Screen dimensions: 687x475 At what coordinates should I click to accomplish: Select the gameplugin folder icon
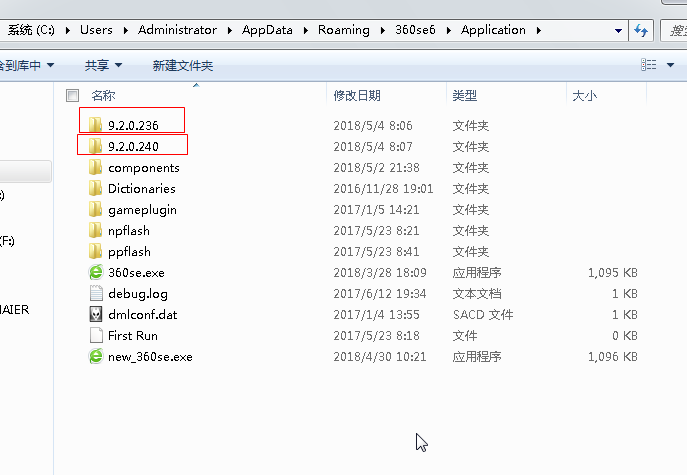point(95,209)
